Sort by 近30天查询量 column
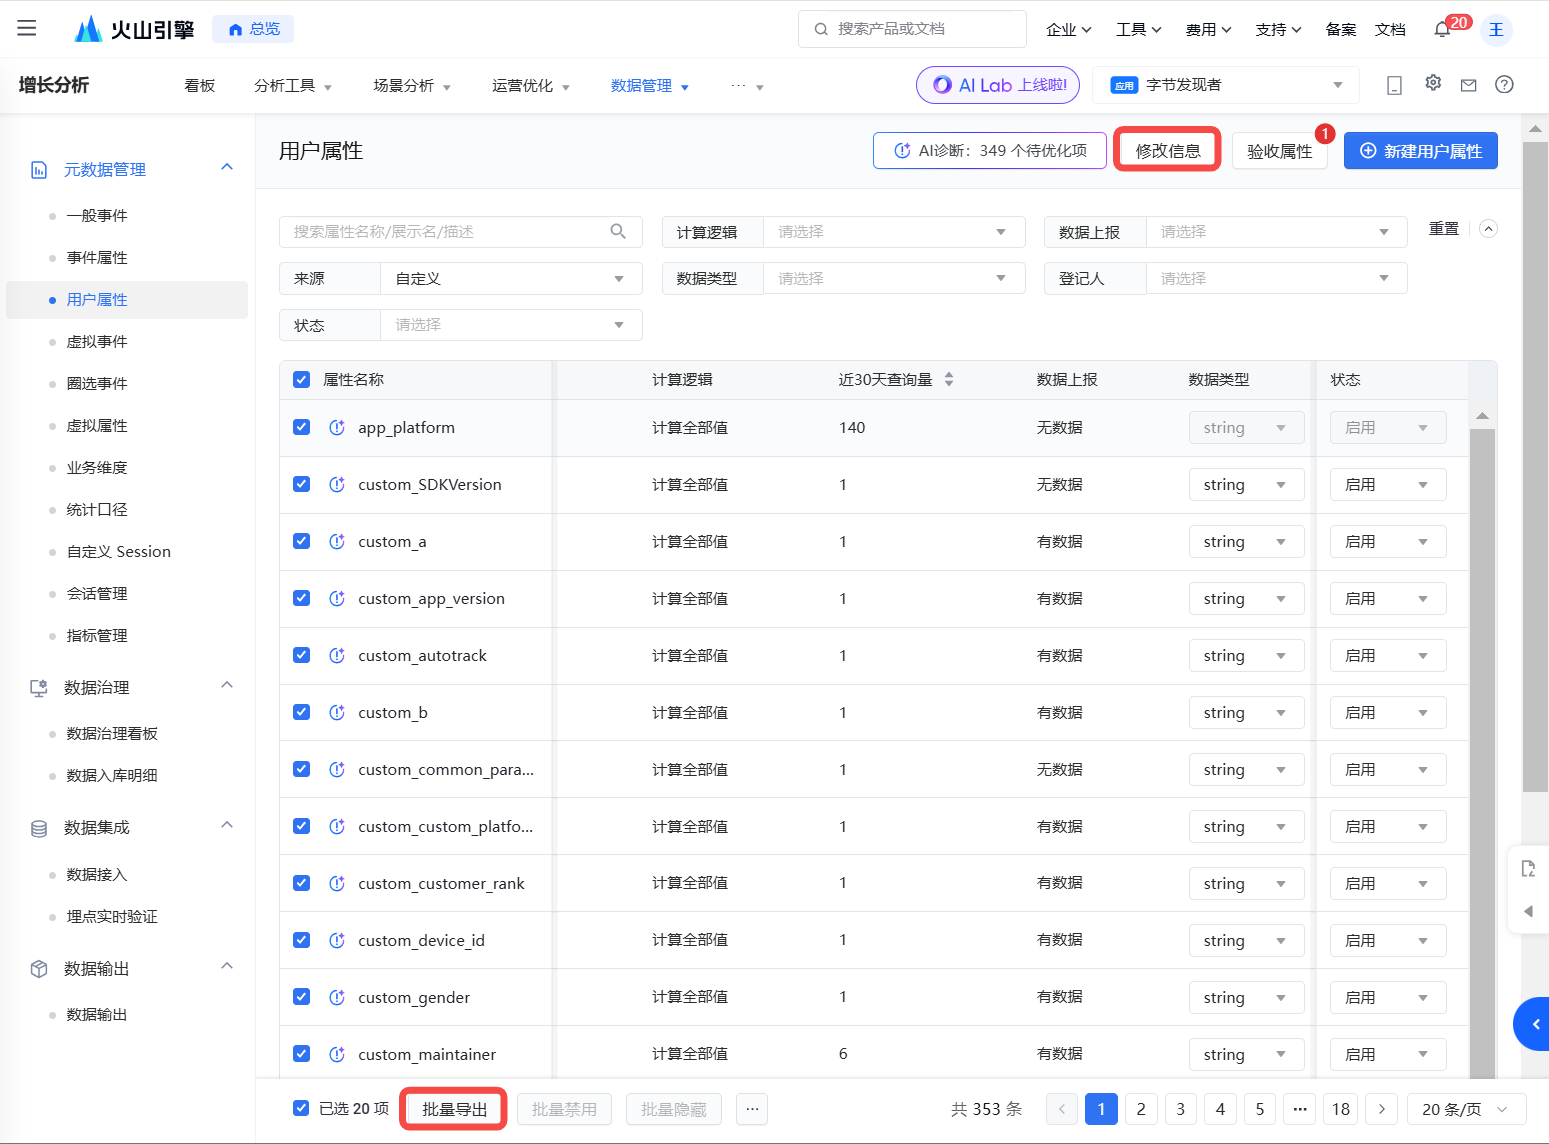 click(x=949, y=379)
